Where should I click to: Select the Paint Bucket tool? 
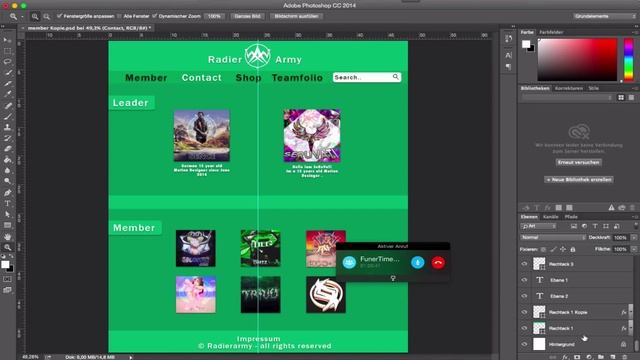(x=7, y=160)
